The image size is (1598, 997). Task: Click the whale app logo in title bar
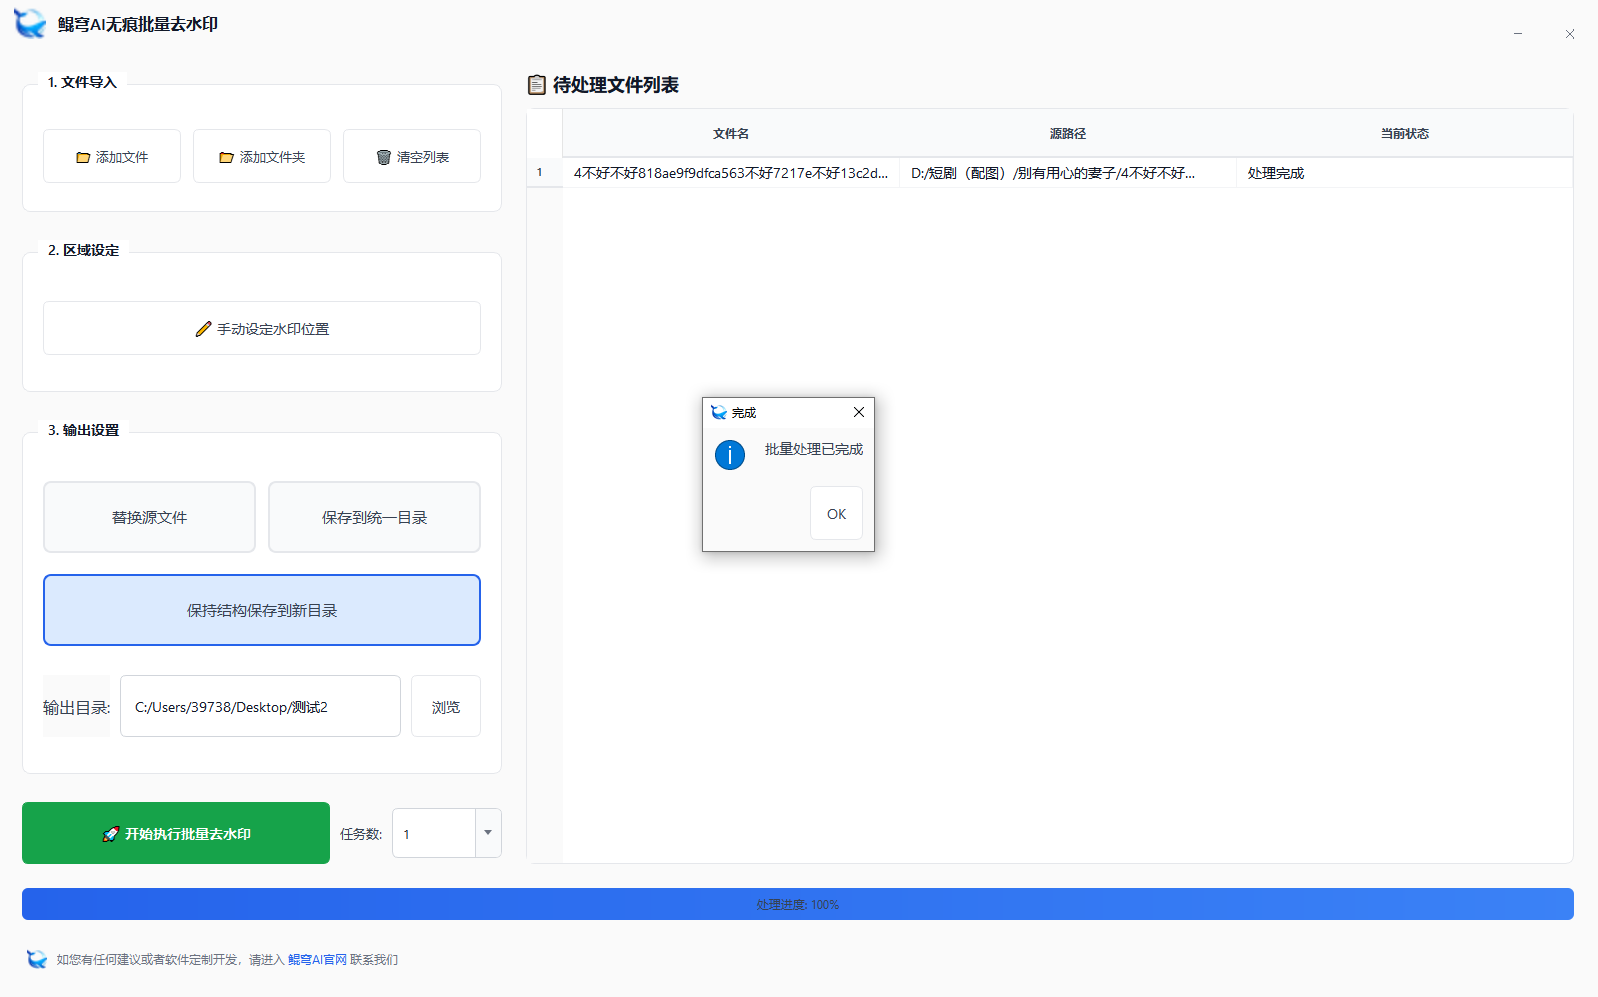pyautogui.click(x=30, y=23)
